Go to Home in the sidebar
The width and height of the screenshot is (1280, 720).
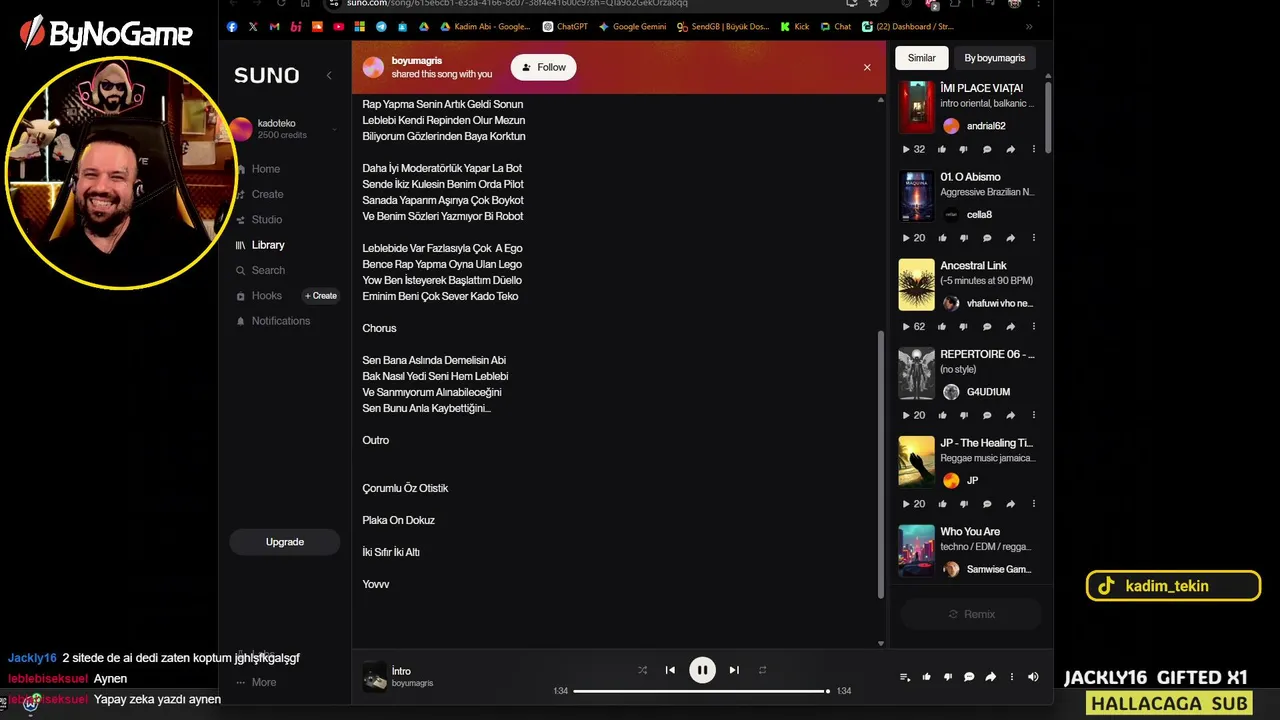(265, 169)
